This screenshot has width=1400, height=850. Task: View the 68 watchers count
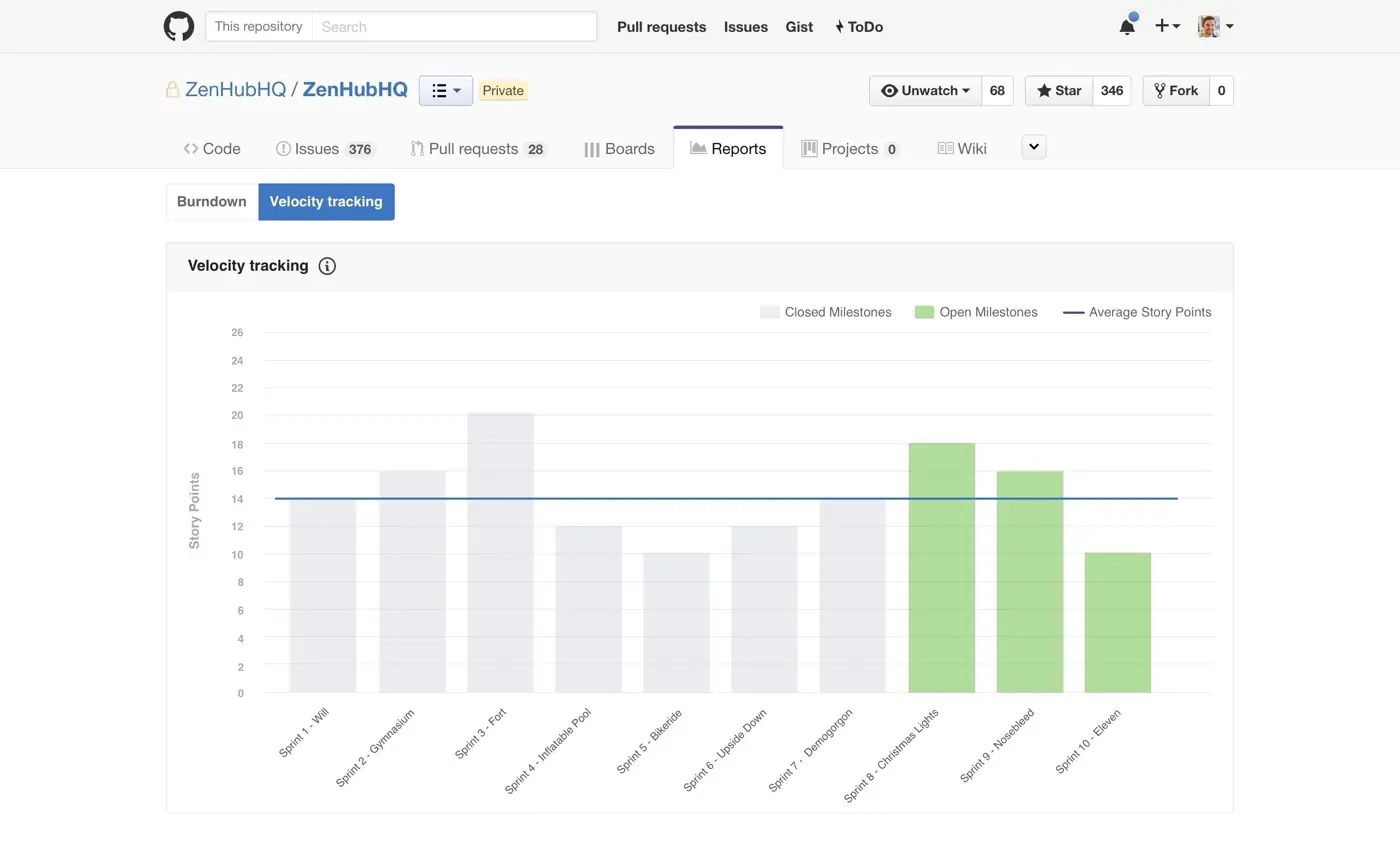pos(997,90)
